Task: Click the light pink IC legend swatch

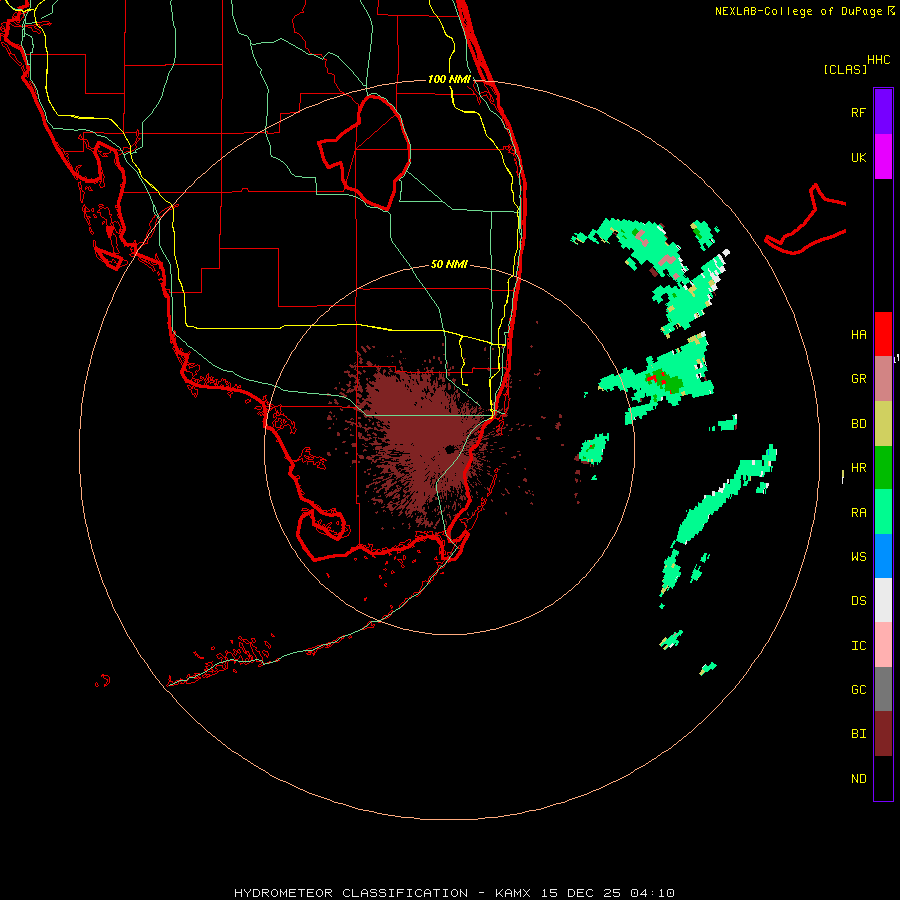Action: pos(883,645)
